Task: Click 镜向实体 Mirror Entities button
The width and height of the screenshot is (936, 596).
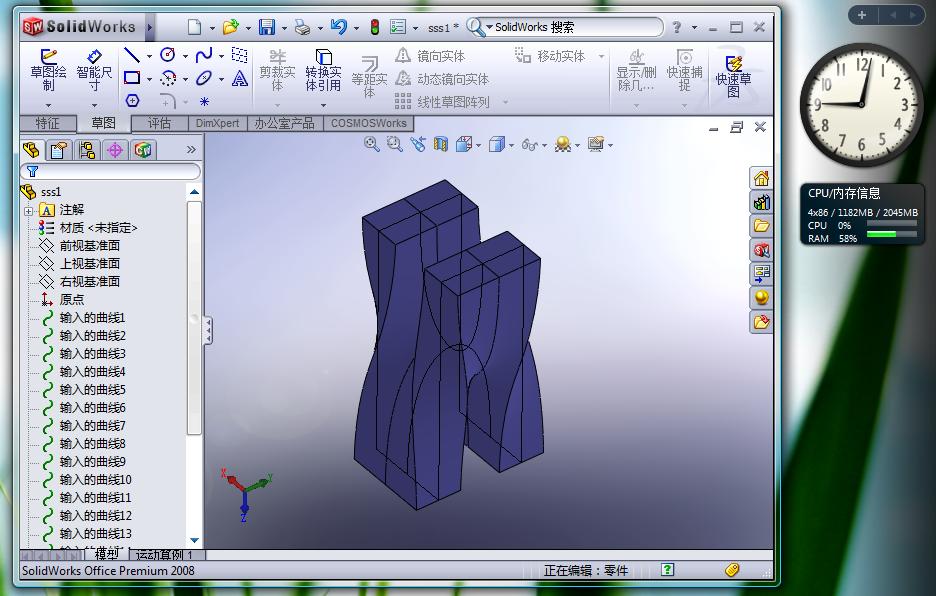Action: 430,56
